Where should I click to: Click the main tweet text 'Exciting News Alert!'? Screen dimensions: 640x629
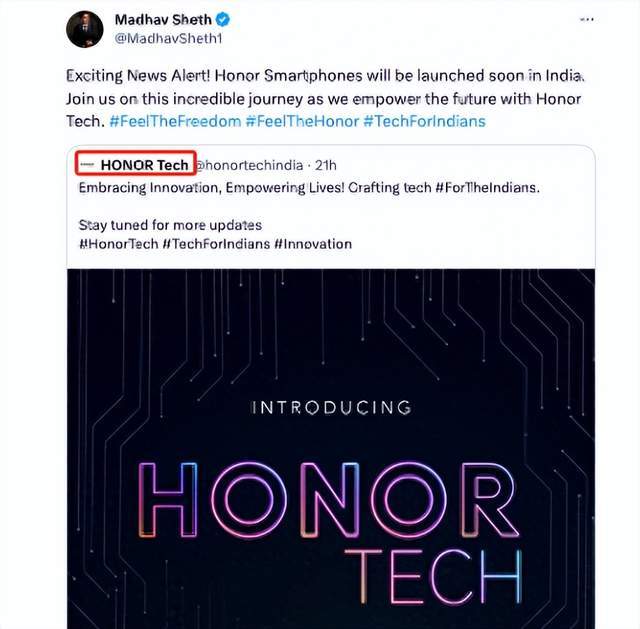click(x=138, y=76)
